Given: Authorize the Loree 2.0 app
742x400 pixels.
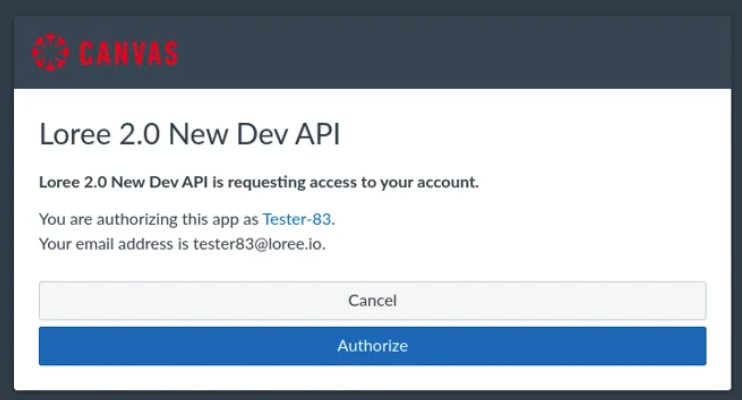Looking at the screenshot, I should pyautogui.click(x=372, y=346).
